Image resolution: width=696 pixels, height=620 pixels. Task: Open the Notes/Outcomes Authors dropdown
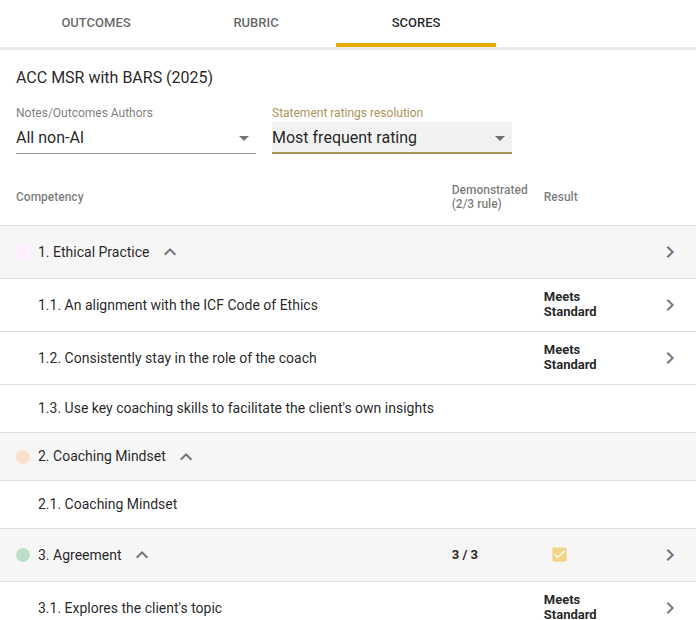point(136,138)
